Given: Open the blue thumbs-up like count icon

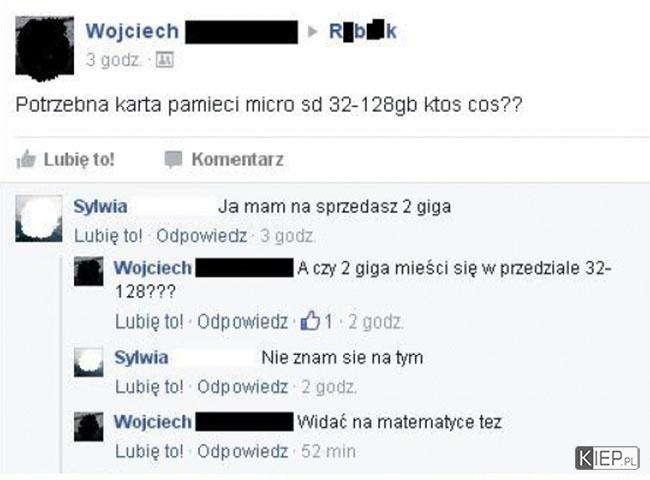Looking at the screenshot, I should tap(310, 321).
